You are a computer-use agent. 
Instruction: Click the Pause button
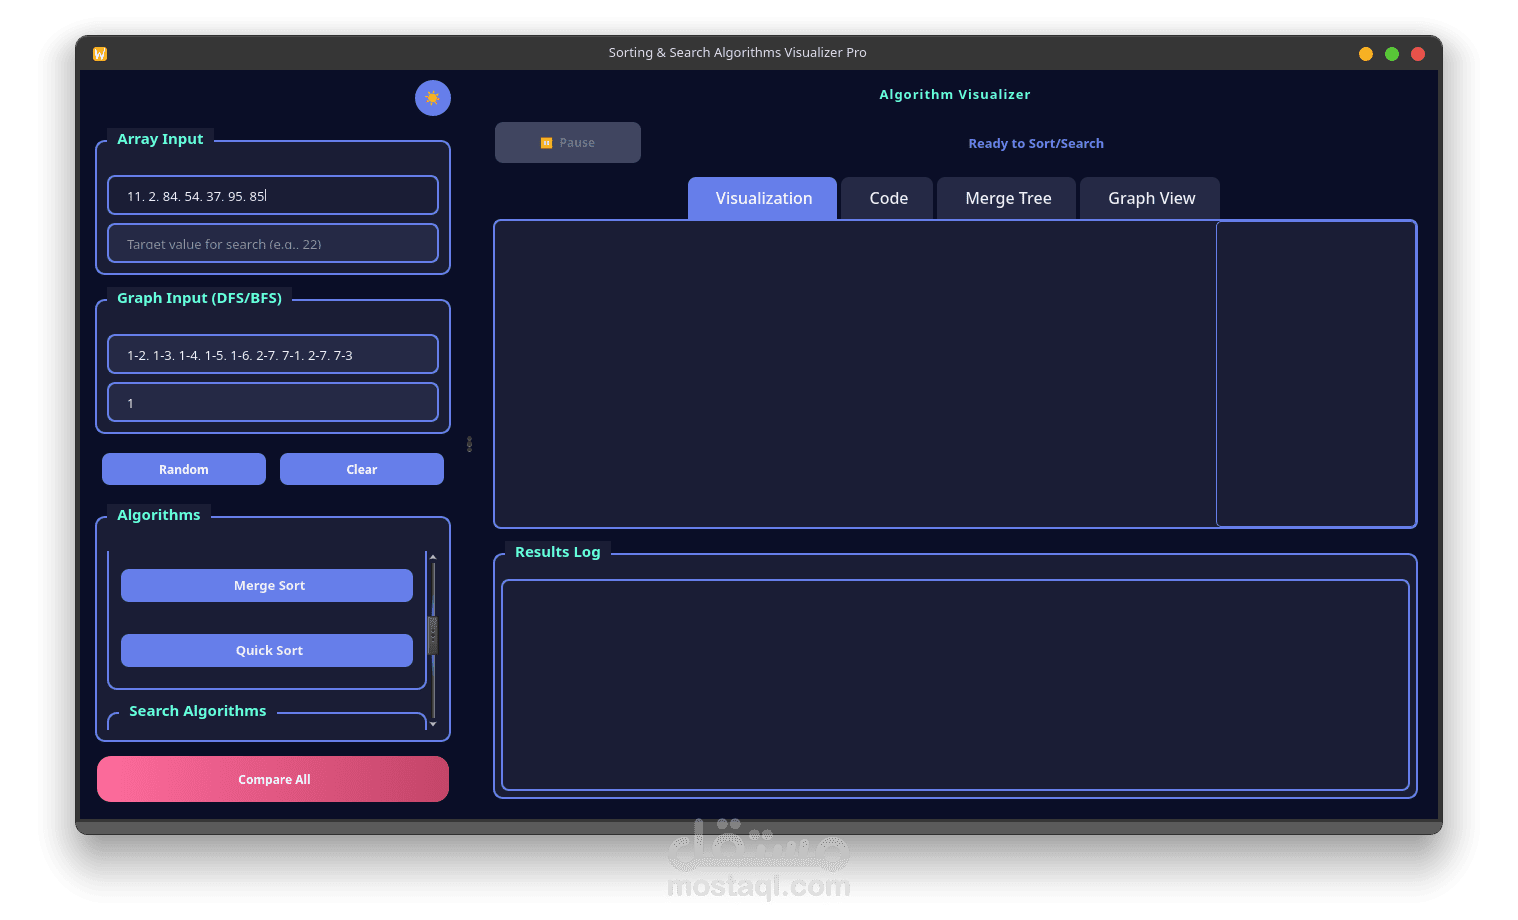tap(568, 143)
